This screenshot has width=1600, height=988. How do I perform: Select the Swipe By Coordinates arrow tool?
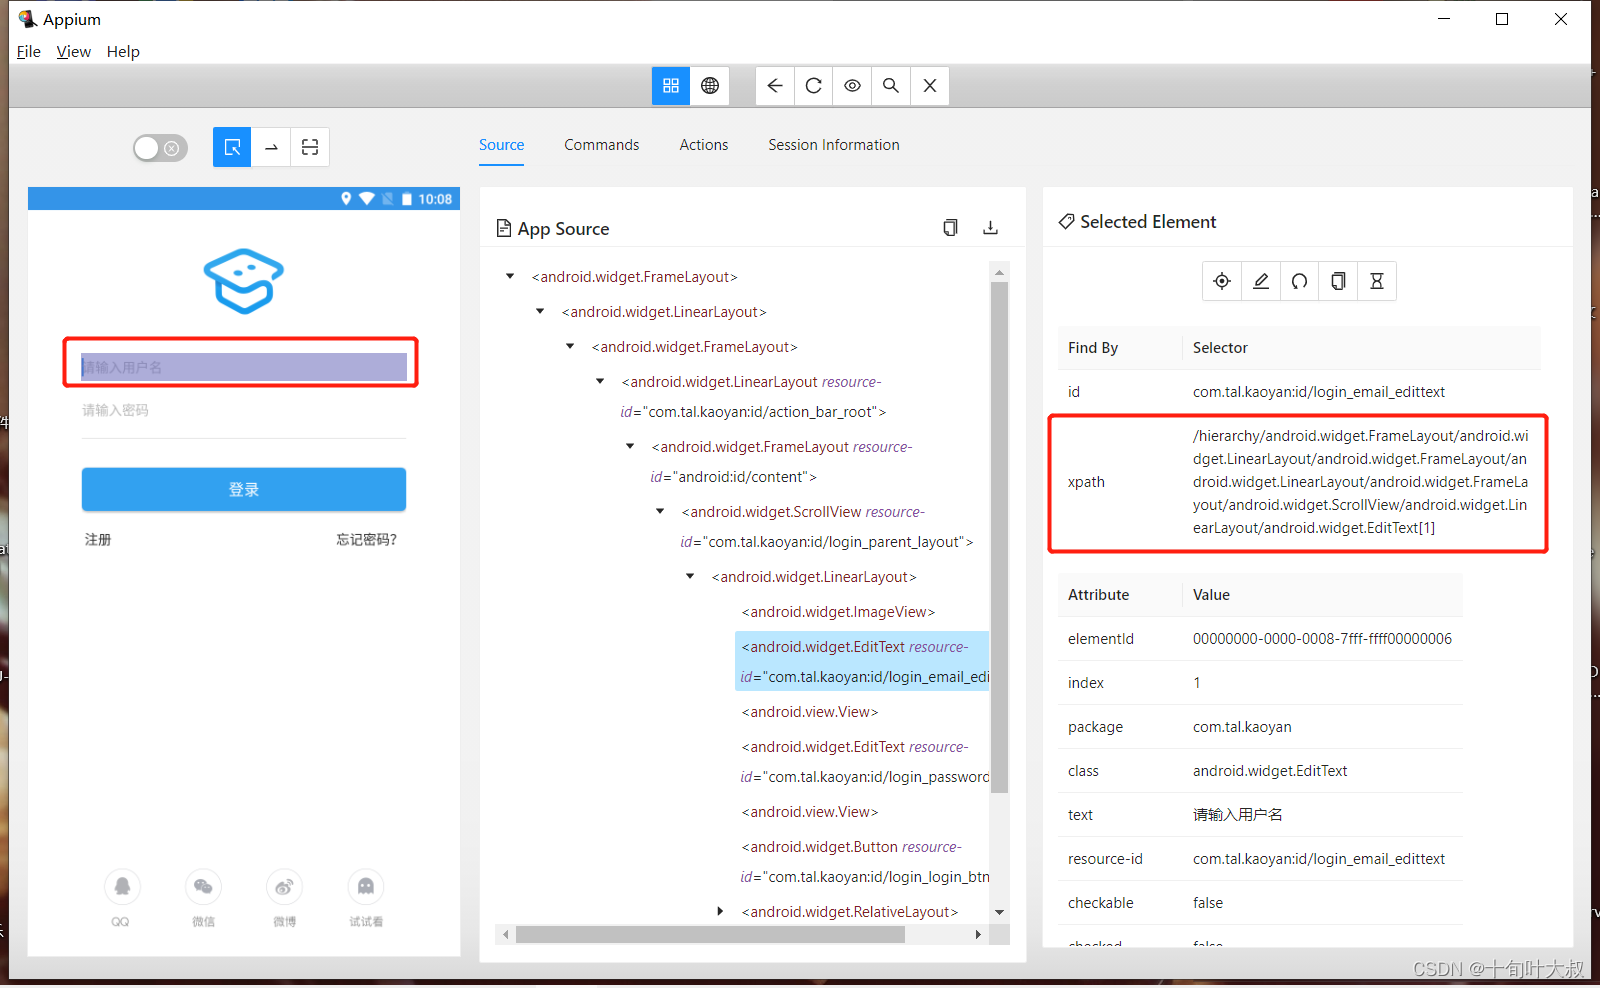click(271, 147)
